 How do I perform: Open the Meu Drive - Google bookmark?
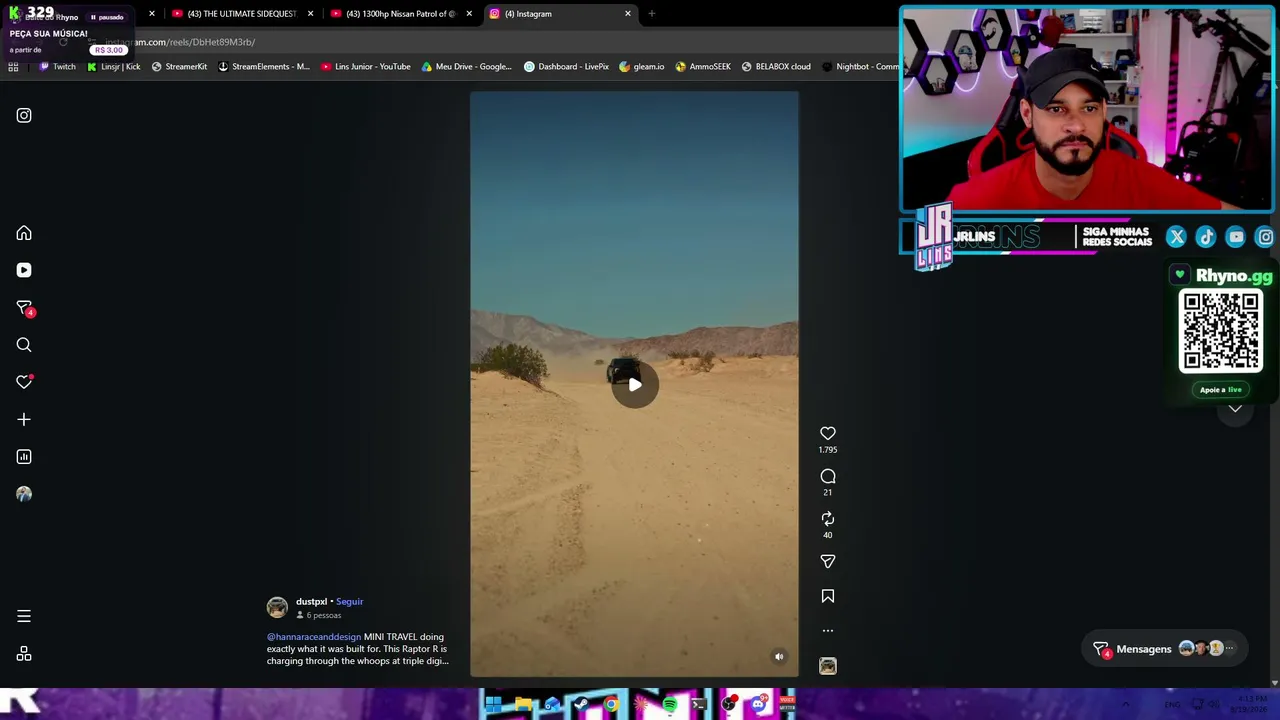[467, 67]
